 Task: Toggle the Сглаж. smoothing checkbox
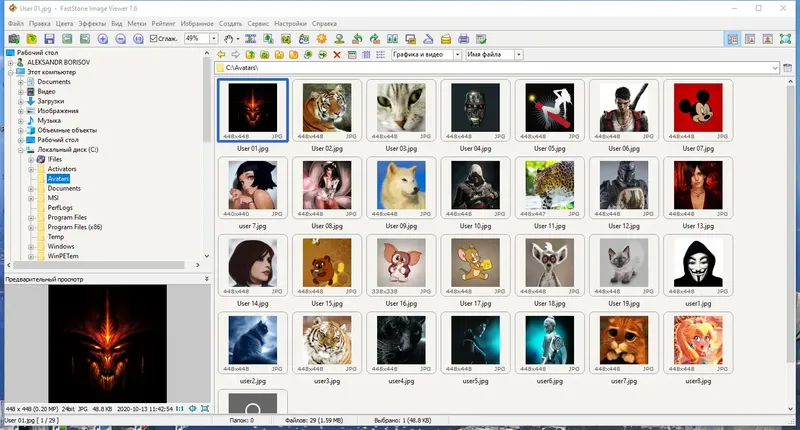pos(152,38)
